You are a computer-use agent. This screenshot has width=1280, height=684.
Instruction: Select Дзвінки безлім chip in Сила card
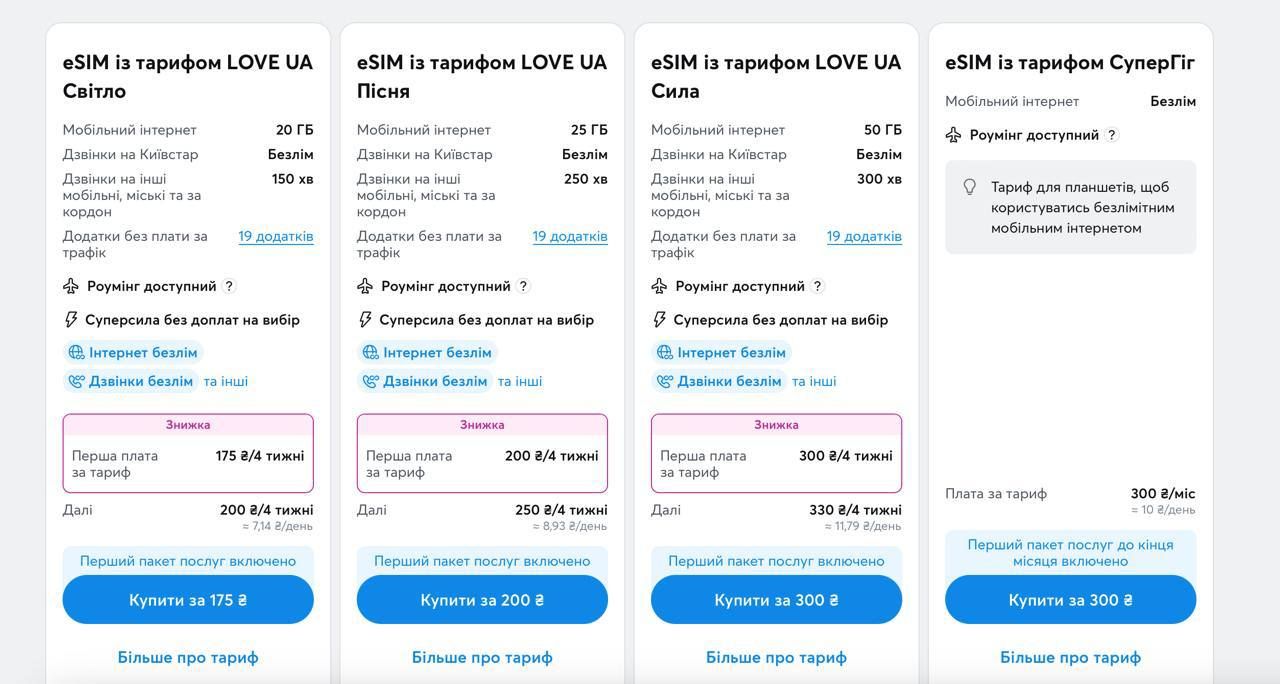[720, 381]
